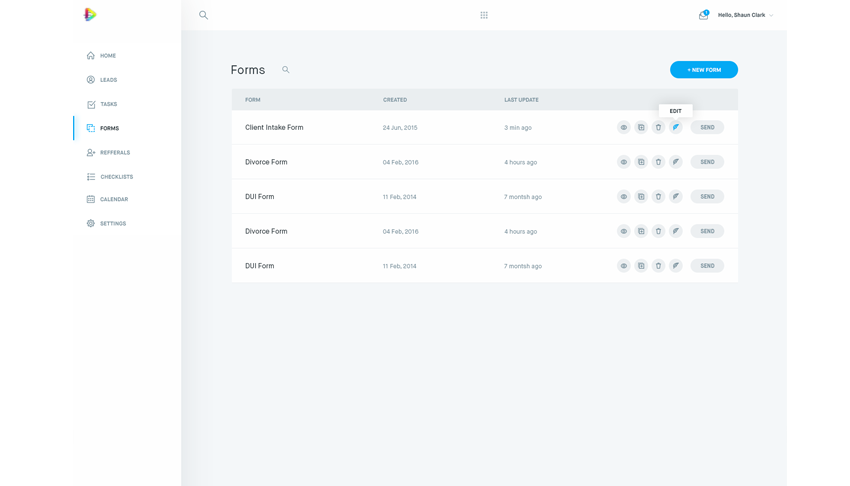The height and width of the screenshot is (486, 850).
Task: Duplicate the Client Intake Form
Action: click(x=641, y=127)
